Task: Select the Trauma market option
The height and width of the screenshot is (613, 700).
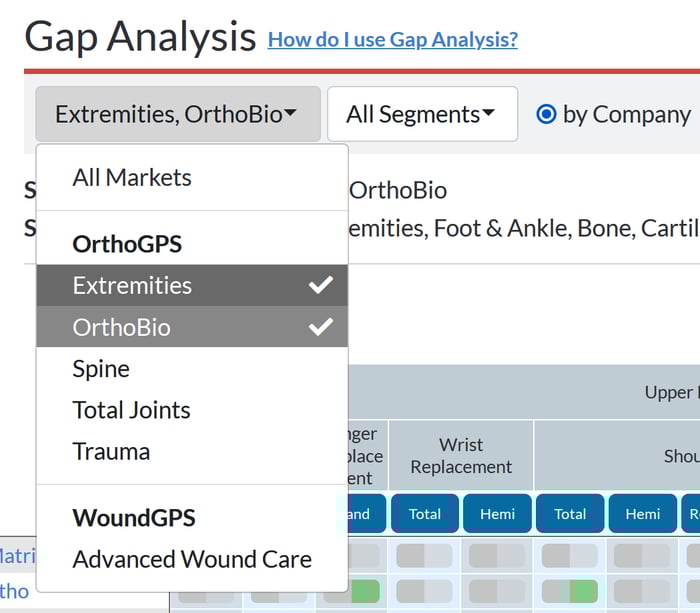Action: click(x=192, y=451)
